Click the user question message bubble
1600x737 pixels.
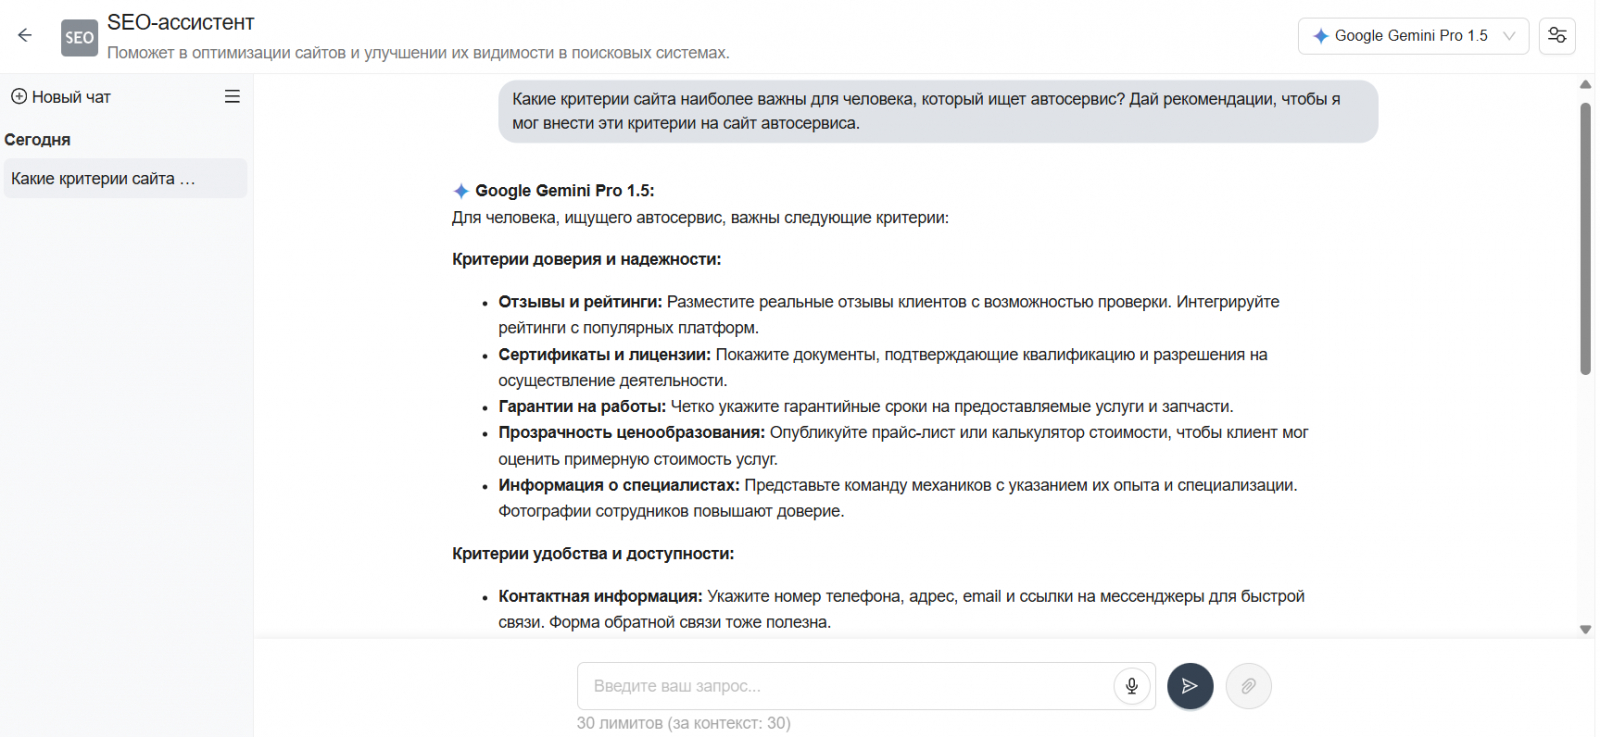[x=937, y=111]
